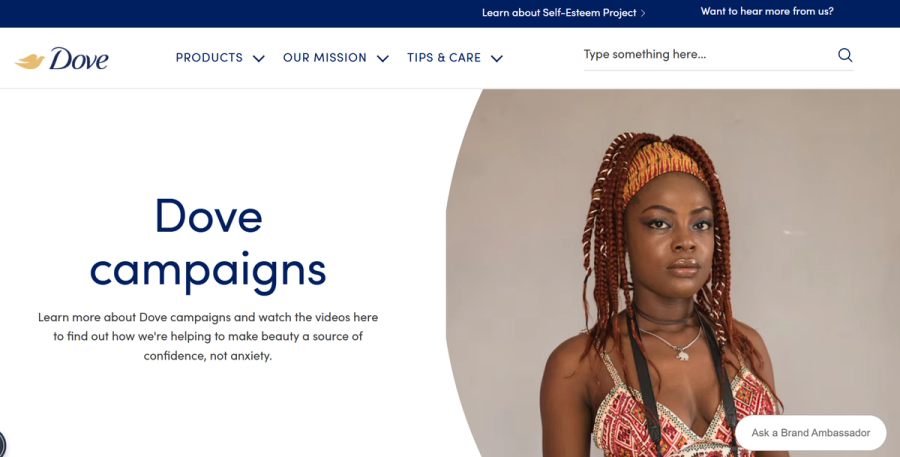Screen dimensions: 900x457
Task: Click Want to hear more from us
Action: click(767, 11)
